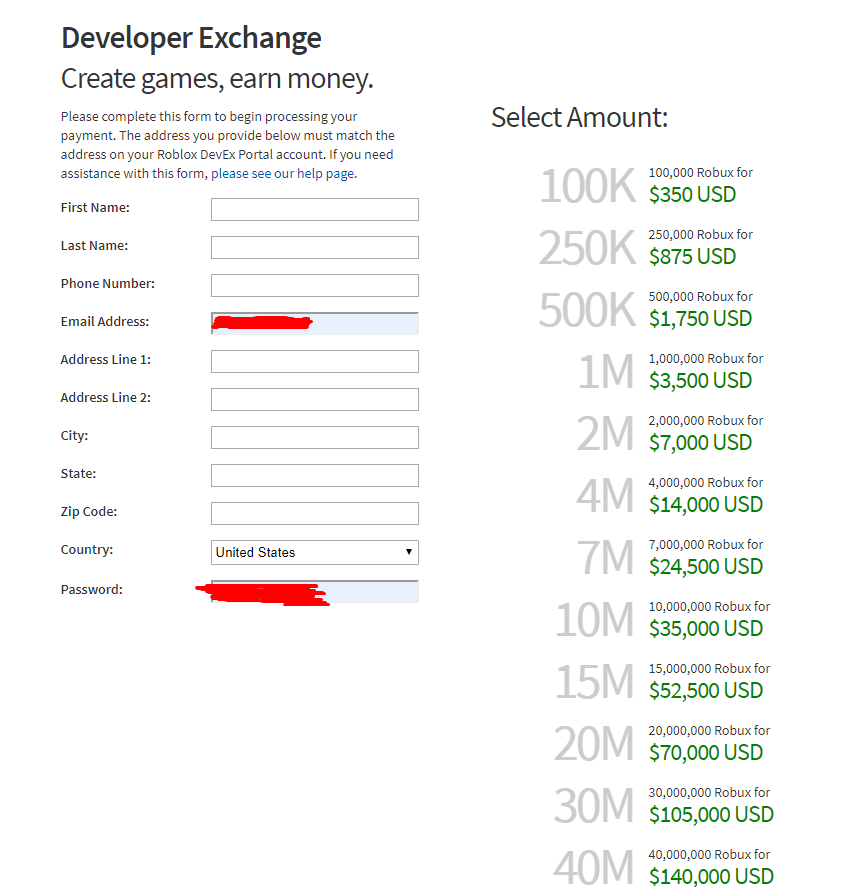This screenshot has width=842, height=887.
Task: Click the State input field
Action: (x=315, y=475)
